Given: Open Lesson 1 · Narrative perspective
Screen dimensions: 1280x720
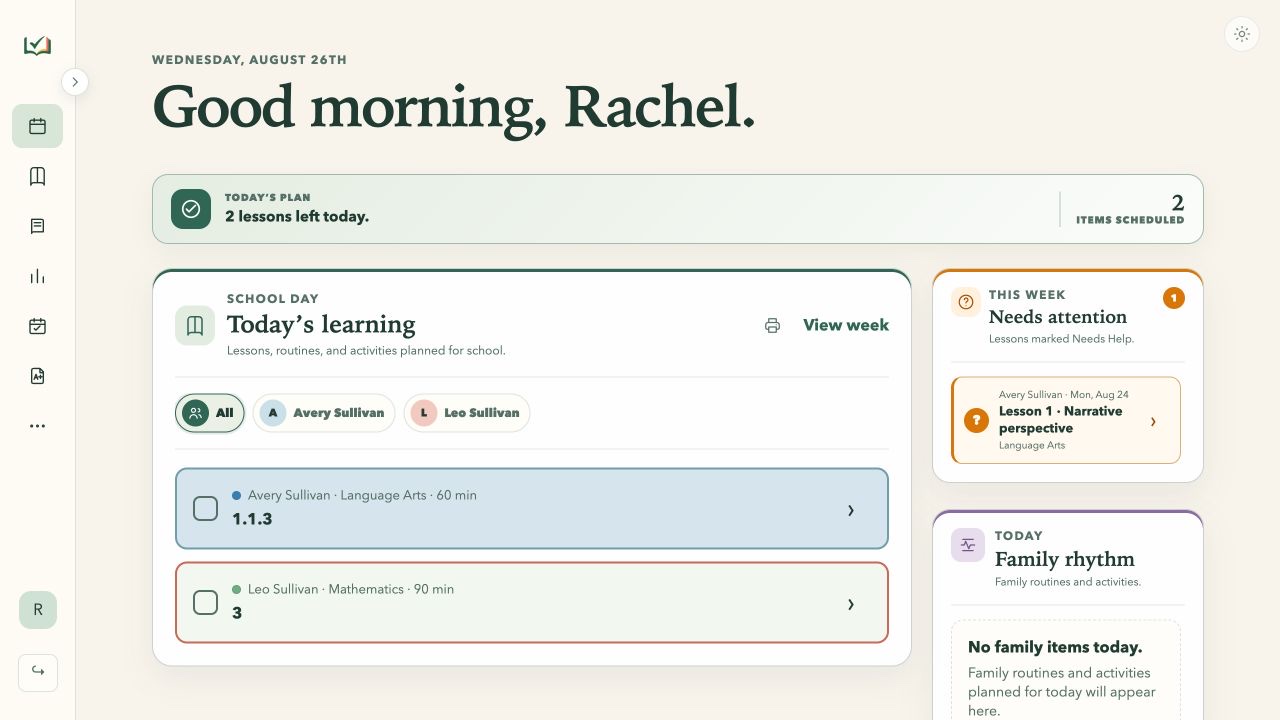Looking at the screenshot, I should click(x=1066, y=420).
